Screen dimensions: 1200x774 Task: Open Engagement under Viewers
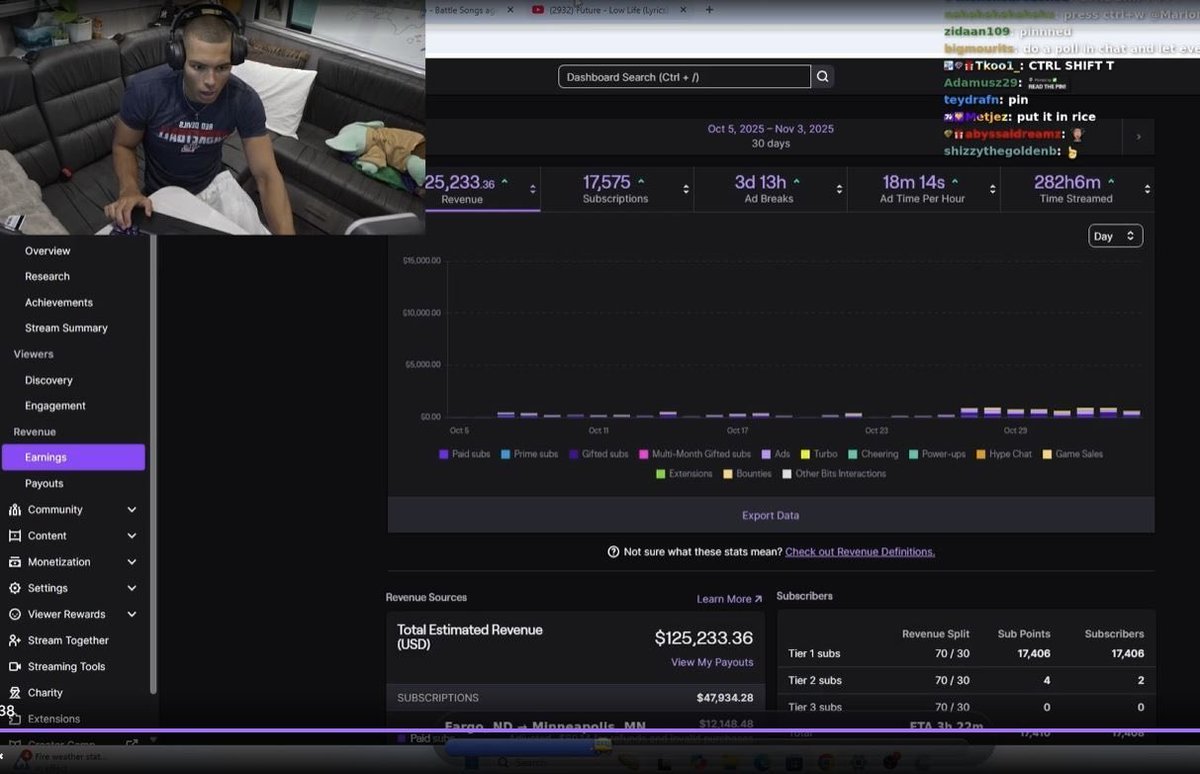click(x=55, y=406)
